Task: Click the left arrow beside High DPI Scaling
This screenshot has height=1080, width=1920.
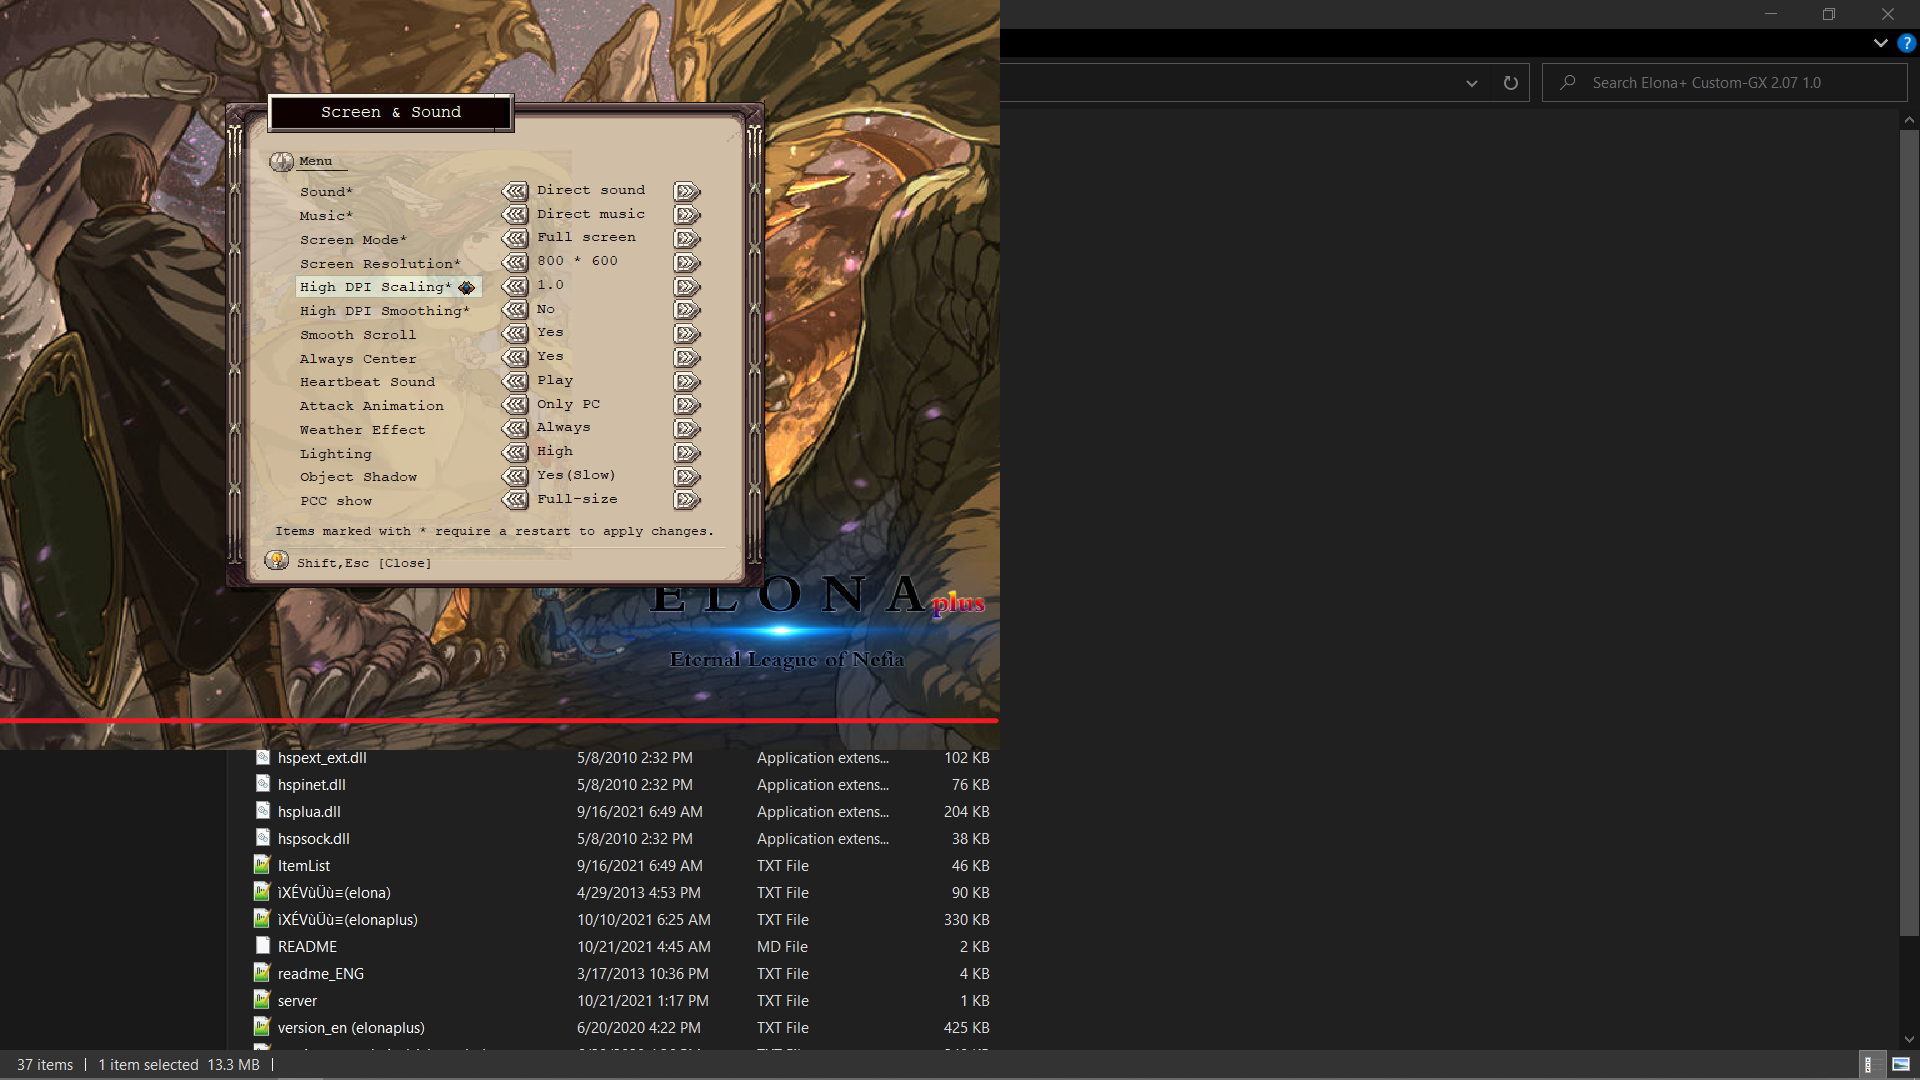Action: (x=515, y=285)
